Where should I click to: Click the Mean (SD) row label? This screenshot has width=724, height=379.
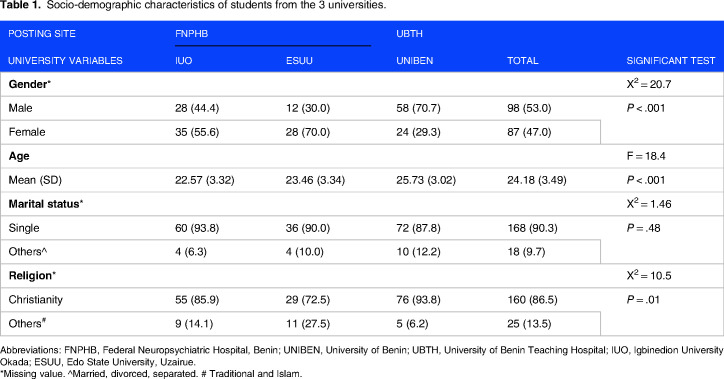tap(35, 180)
